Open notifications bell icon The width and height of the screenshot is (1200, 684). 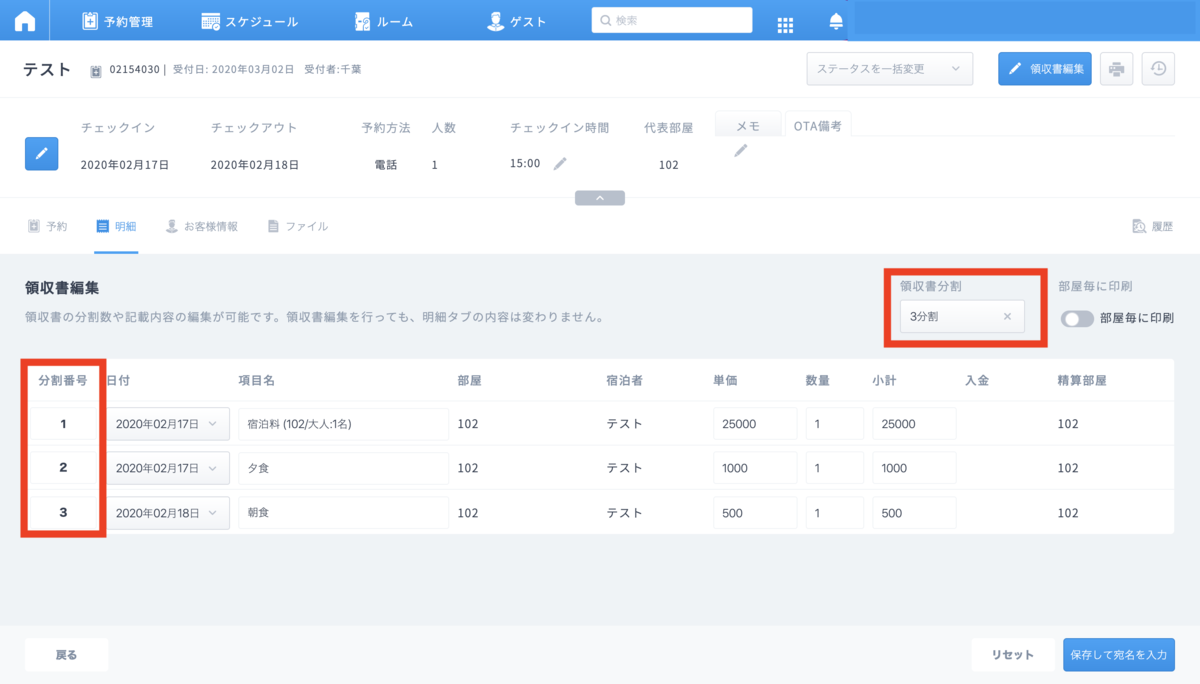click(x=836, y=22)
